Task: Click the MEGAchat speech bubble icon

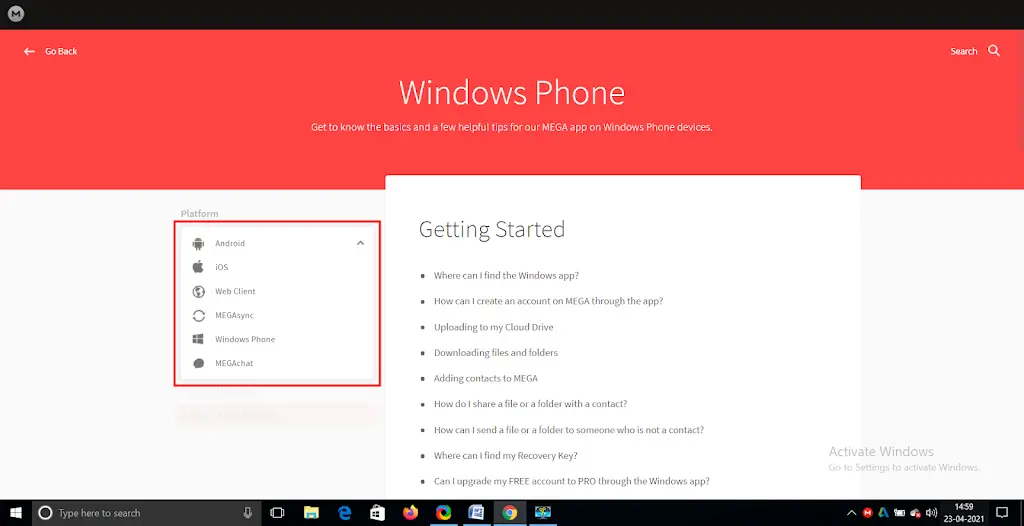Action: pyautogui.click(x=199, y=363)
